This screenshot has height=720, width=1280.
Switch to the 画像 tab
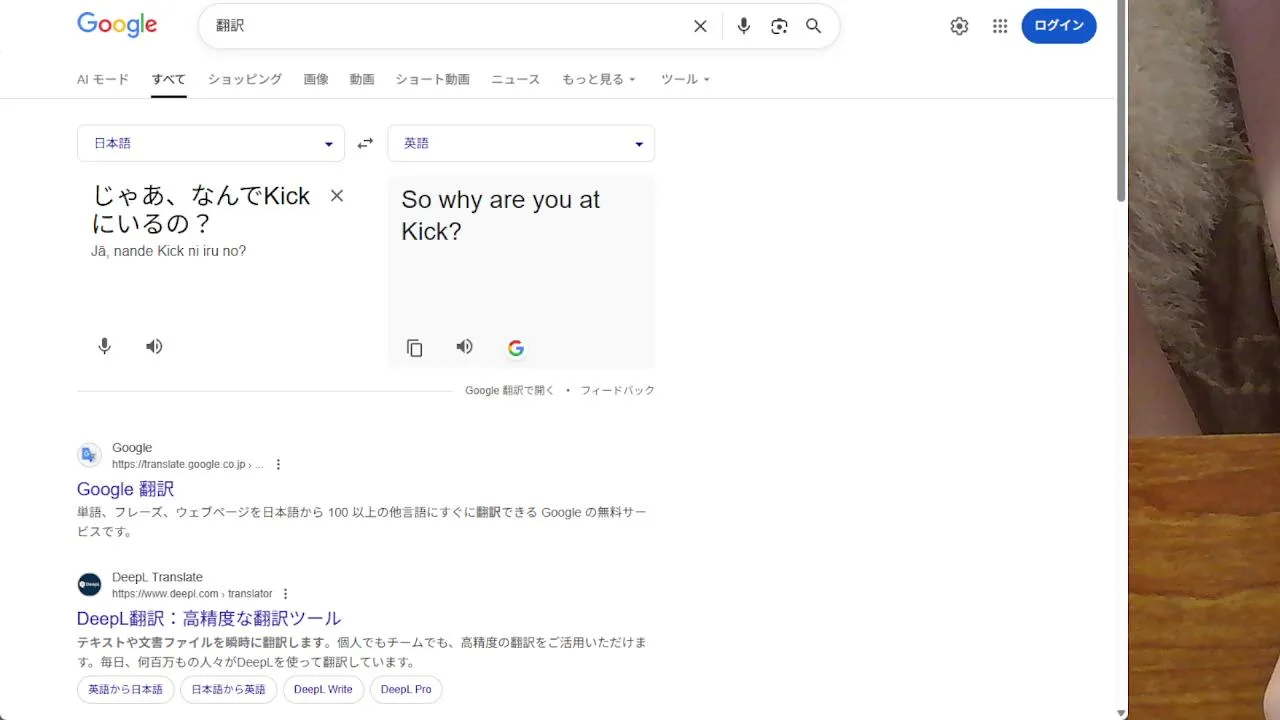(x=316, y=79)
